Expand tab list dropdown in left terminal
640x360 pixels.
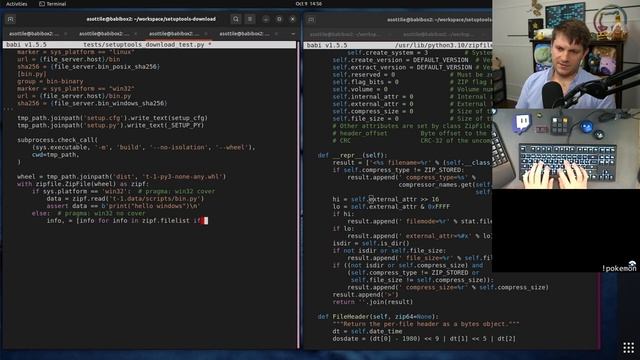[x=293, y=34]
